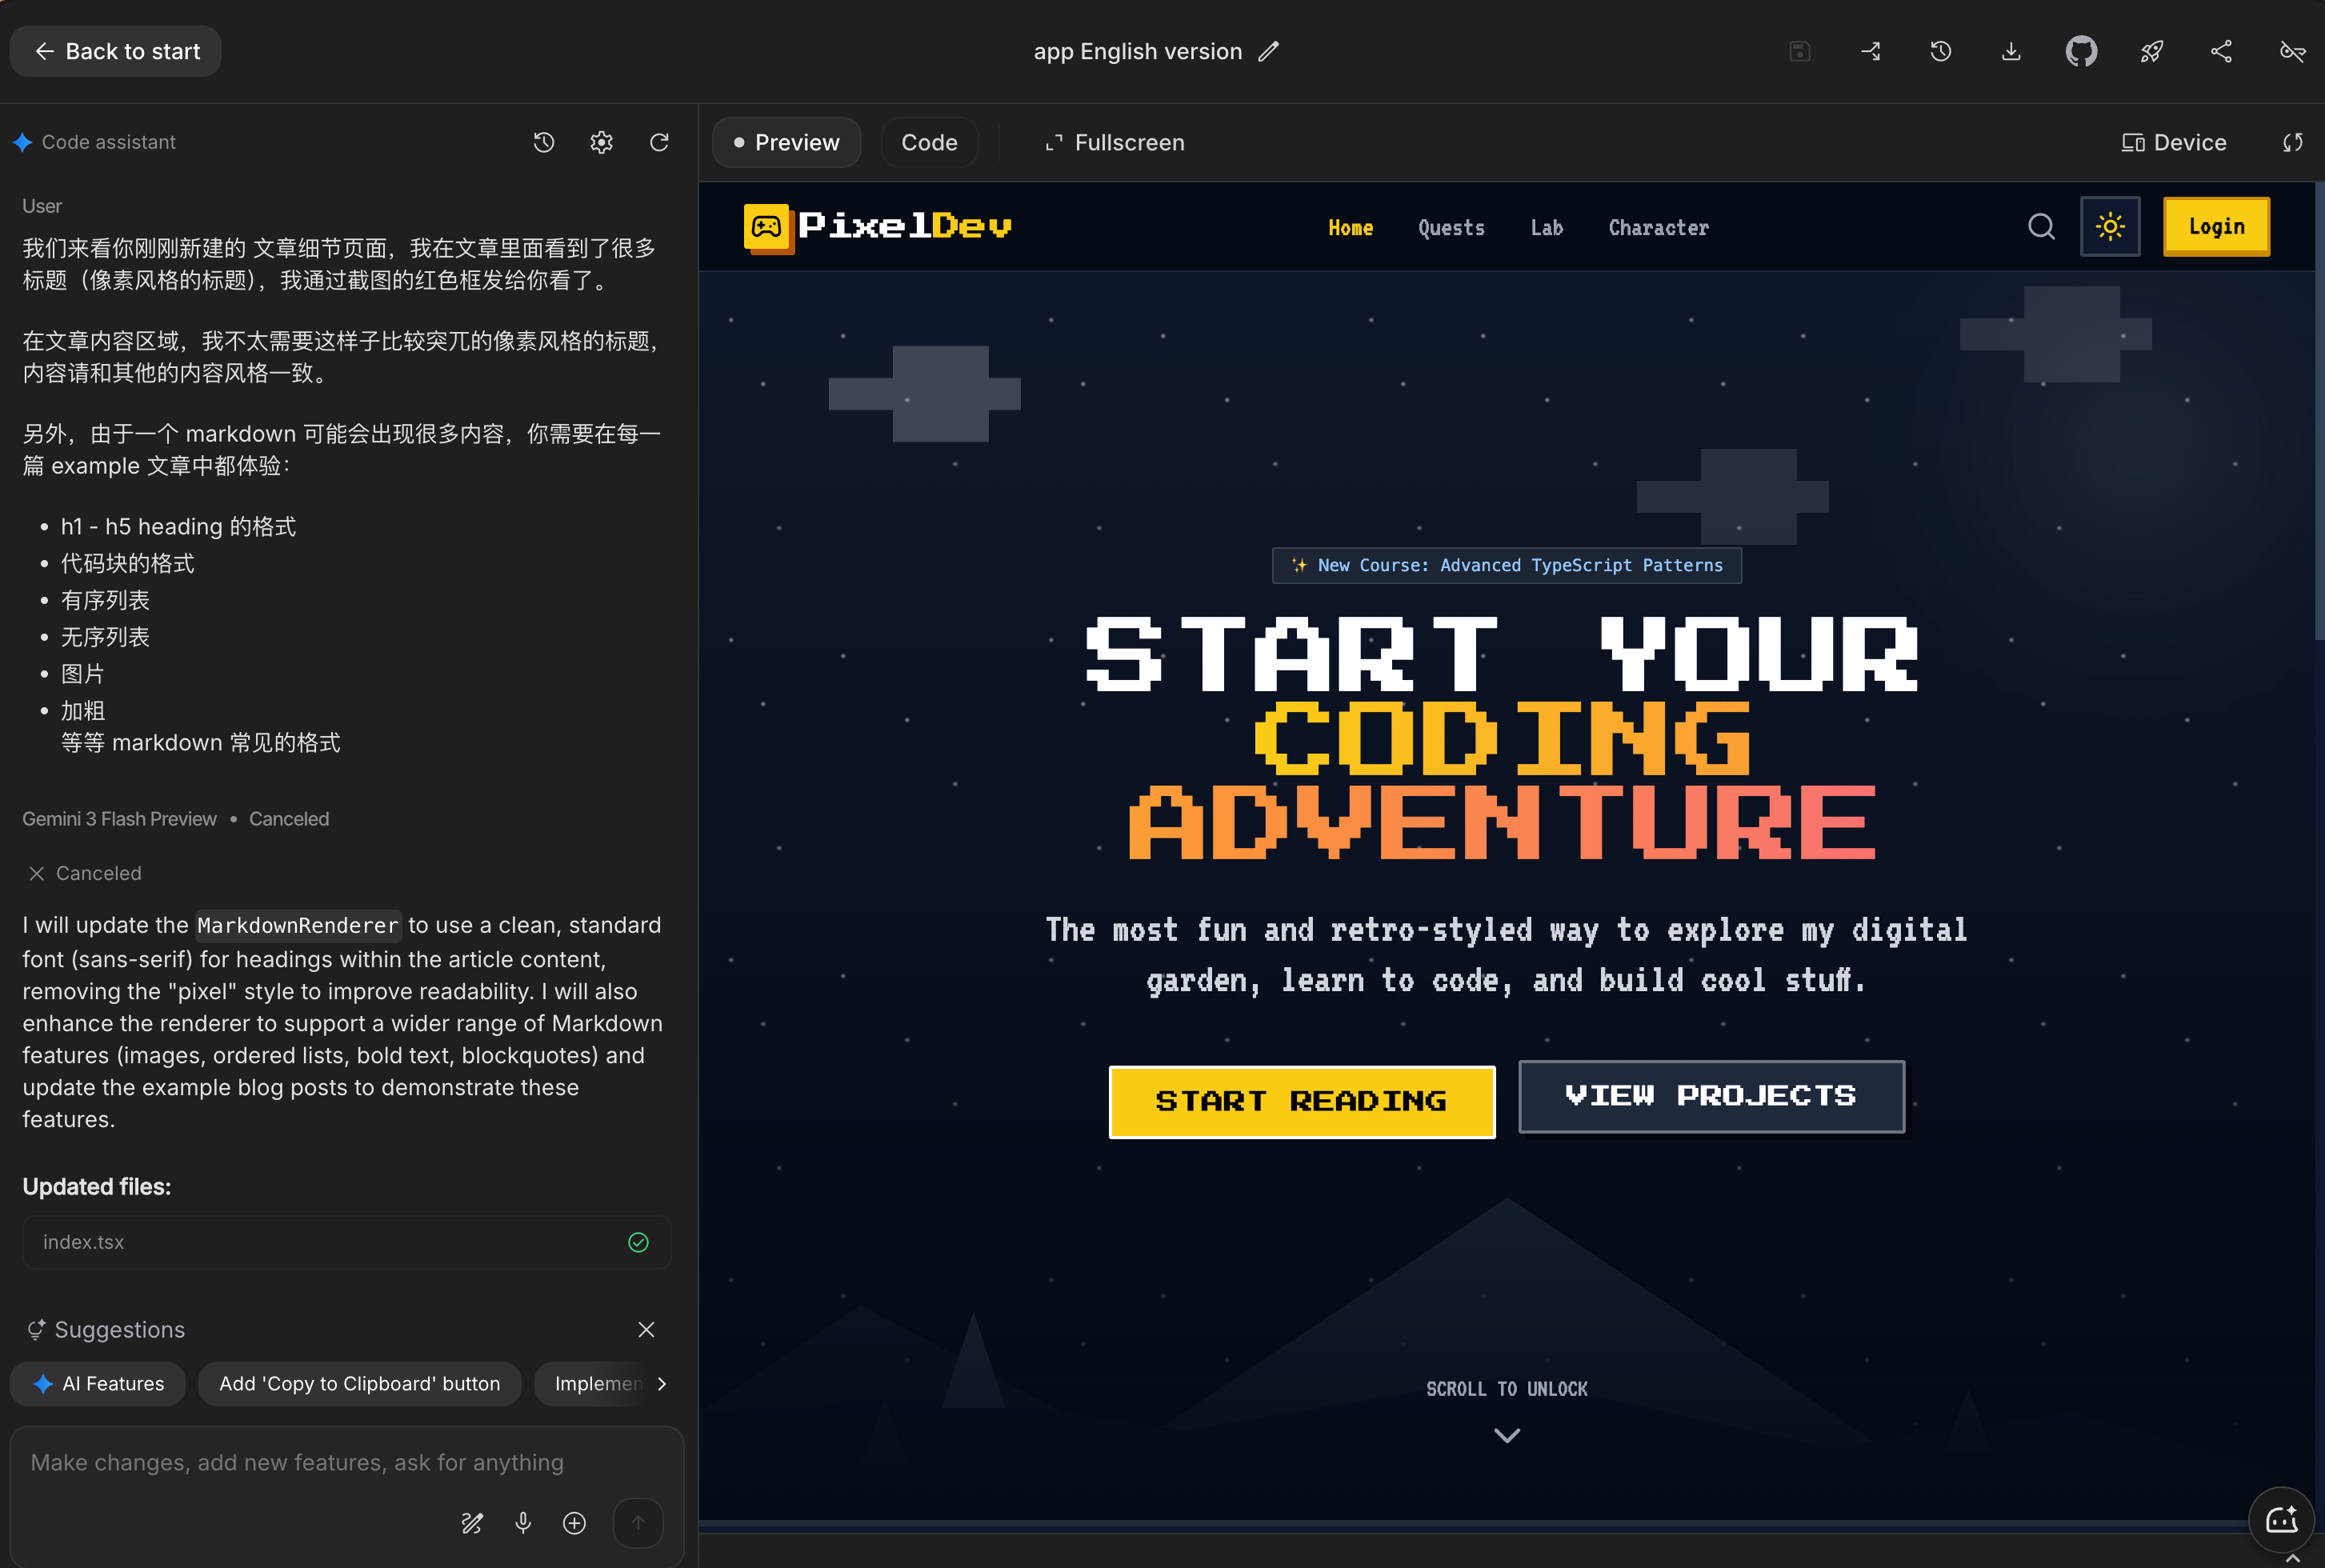
Task: Click the rocket deploy icon
Action: click(x=2151, y=51)
